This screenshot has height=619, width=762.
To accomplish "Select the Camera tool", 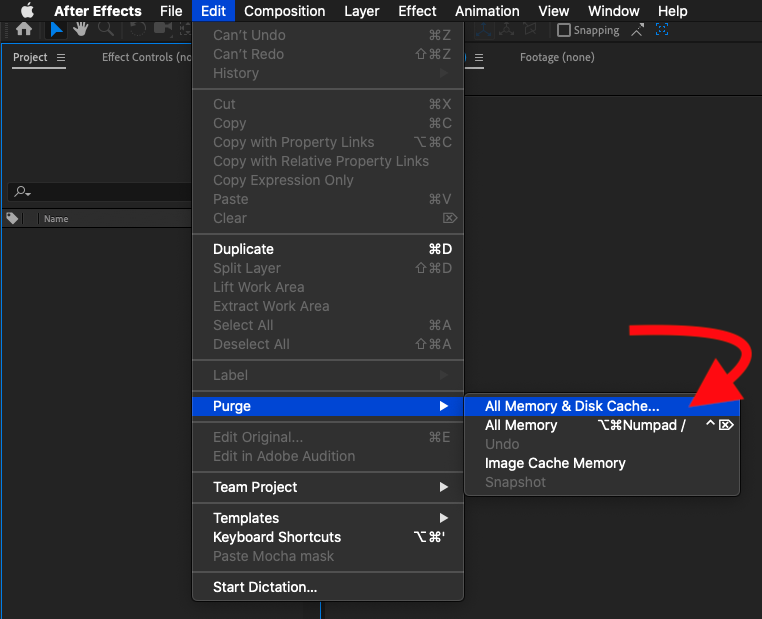I will [163, 30].
